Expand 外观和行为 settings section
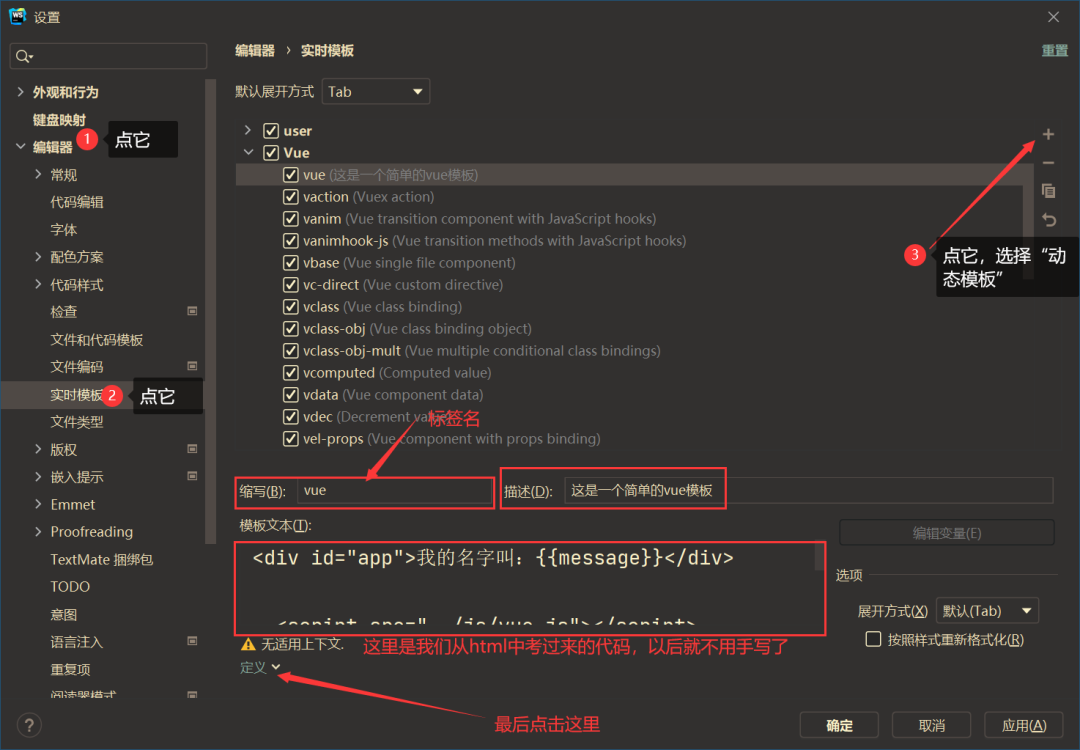 coord(20,92)
